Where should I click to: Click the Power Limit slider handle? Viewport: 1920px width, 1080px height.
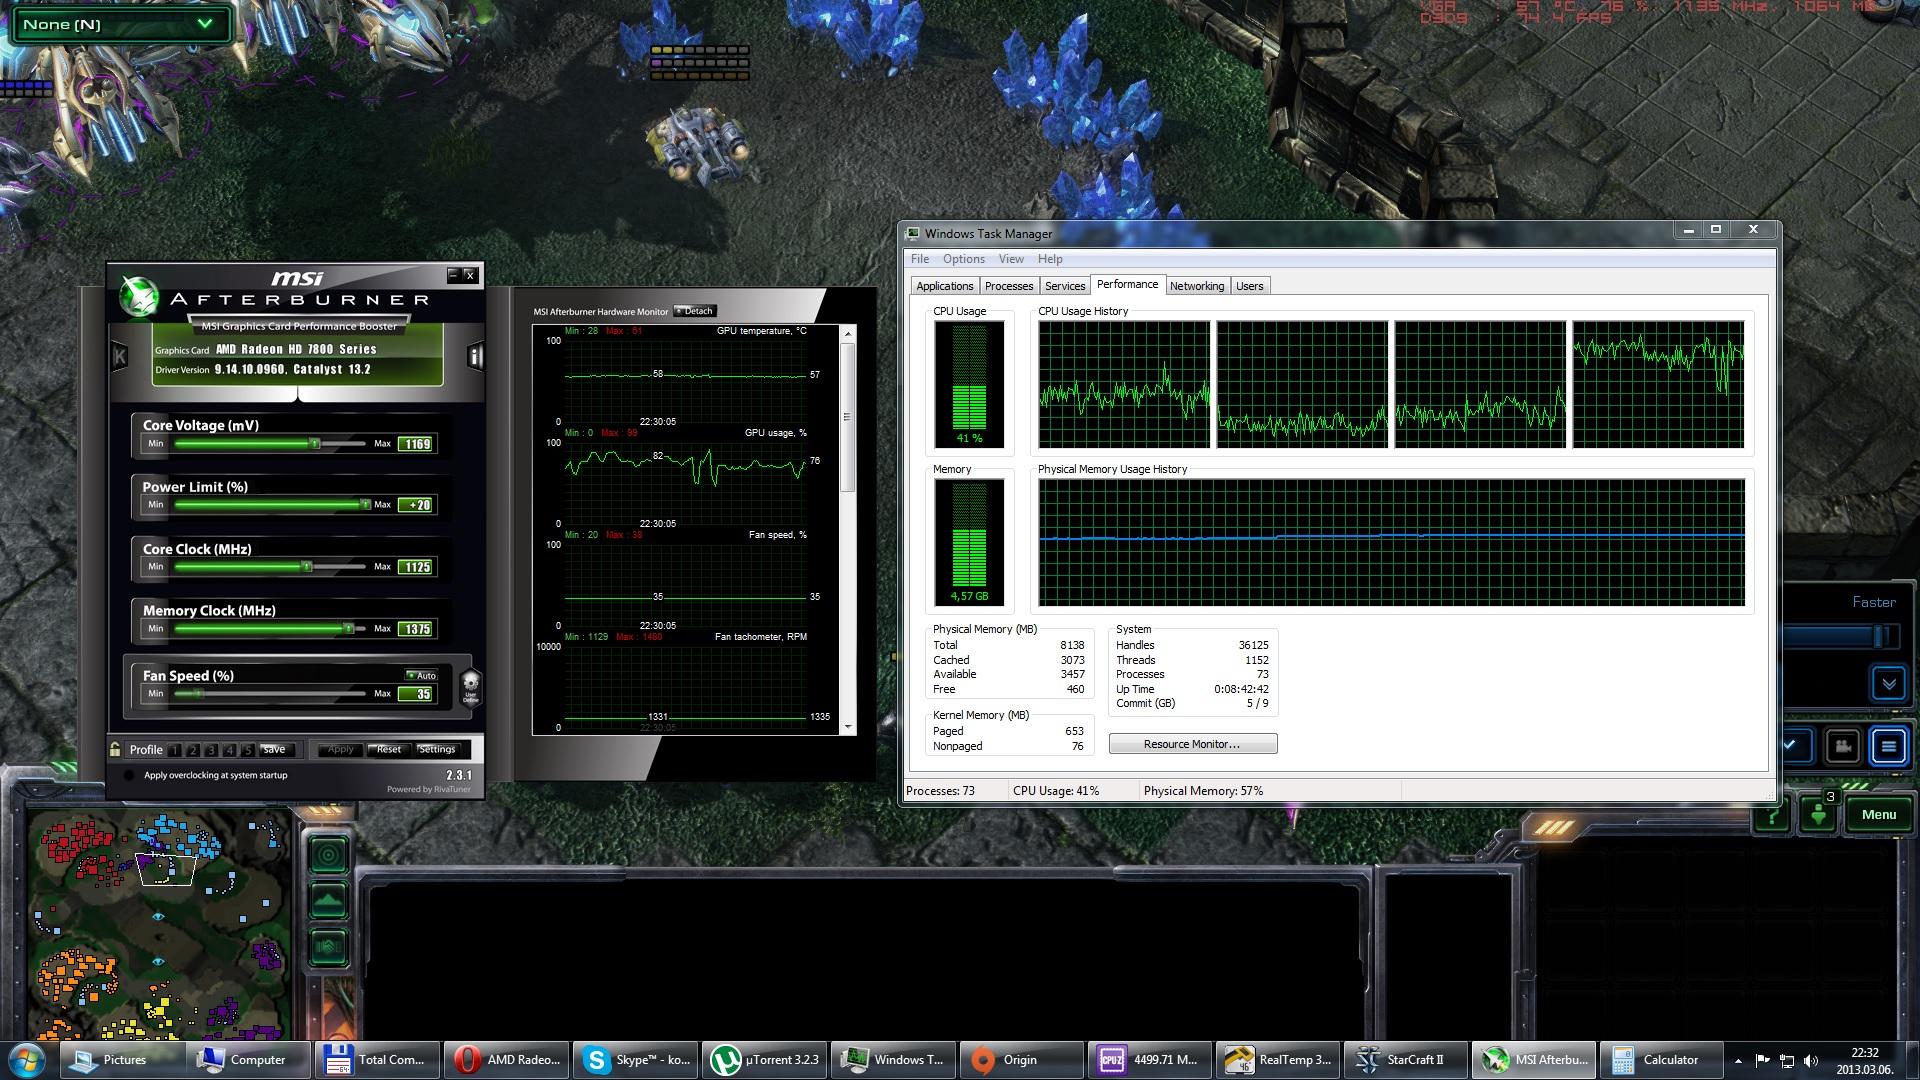click(x=365, y=505)
